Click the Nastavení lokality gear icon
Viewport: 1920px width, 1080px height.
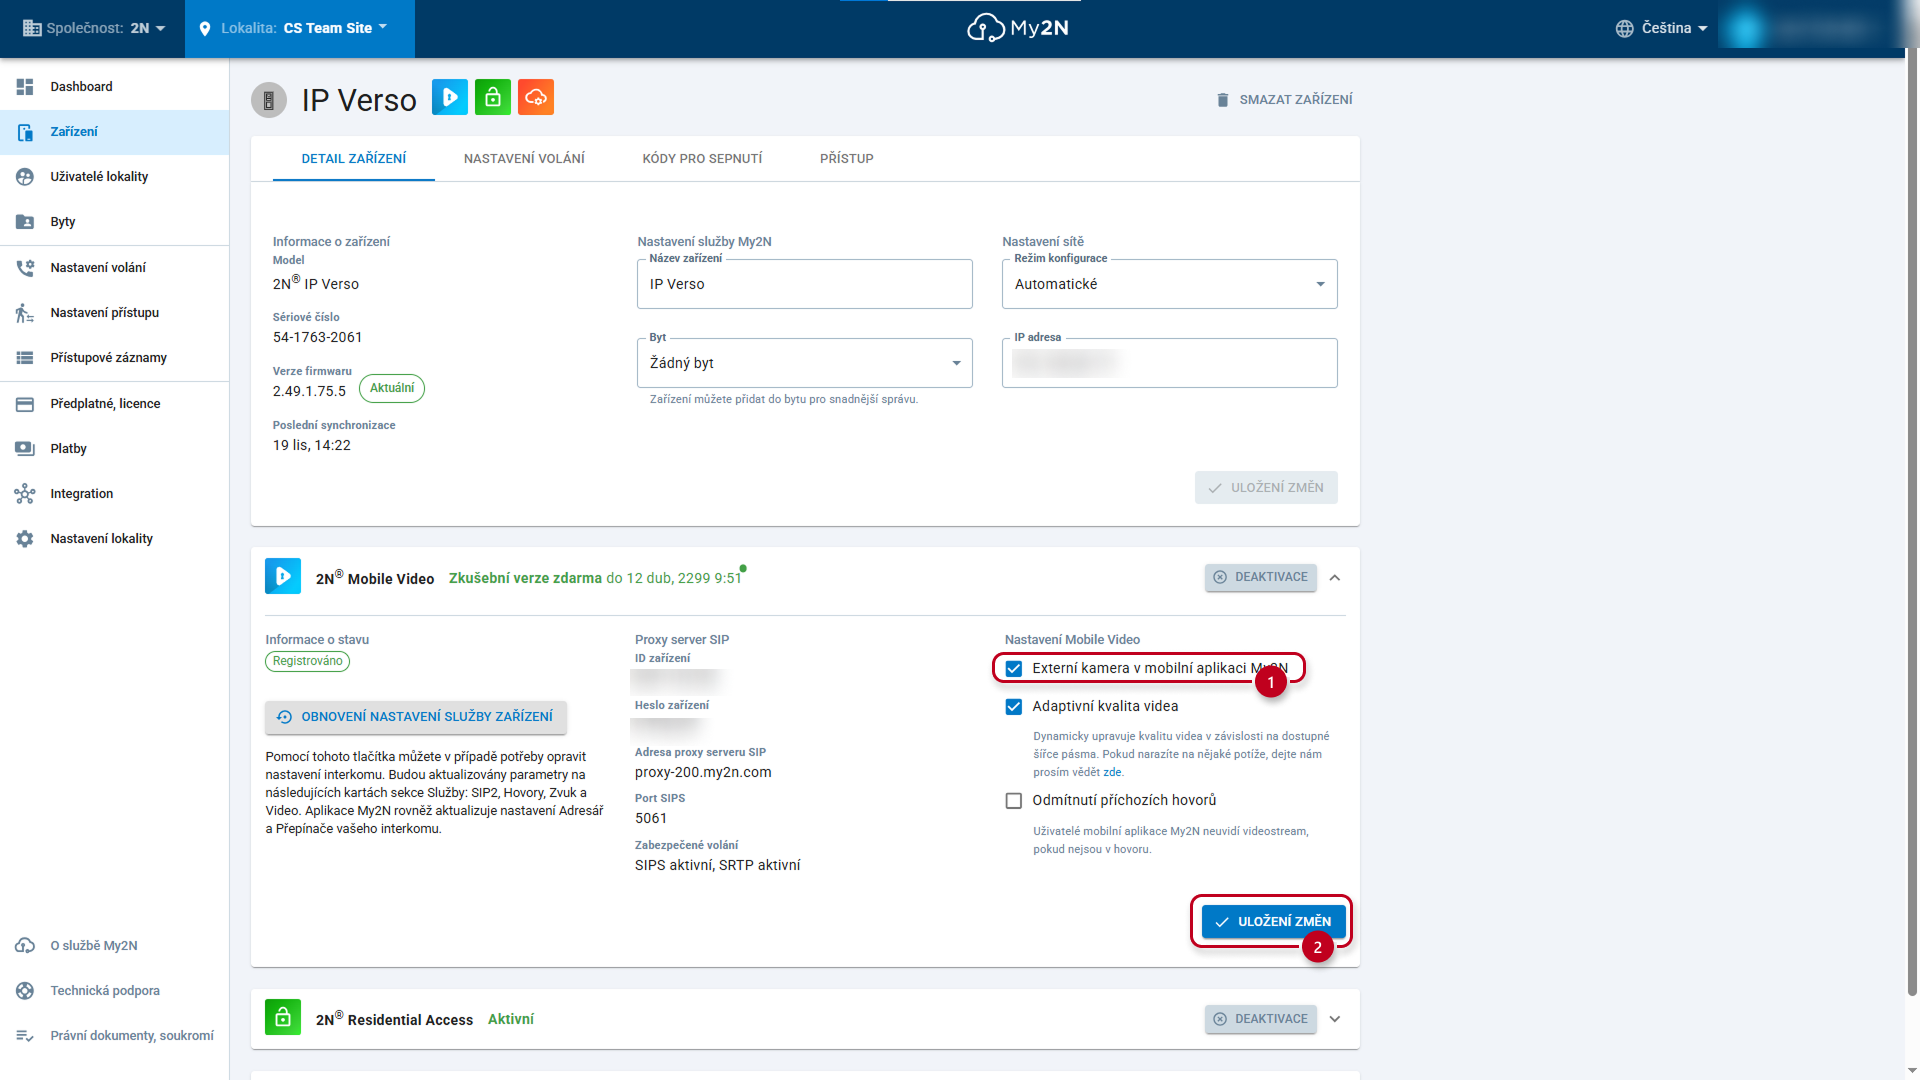[25, 539]
